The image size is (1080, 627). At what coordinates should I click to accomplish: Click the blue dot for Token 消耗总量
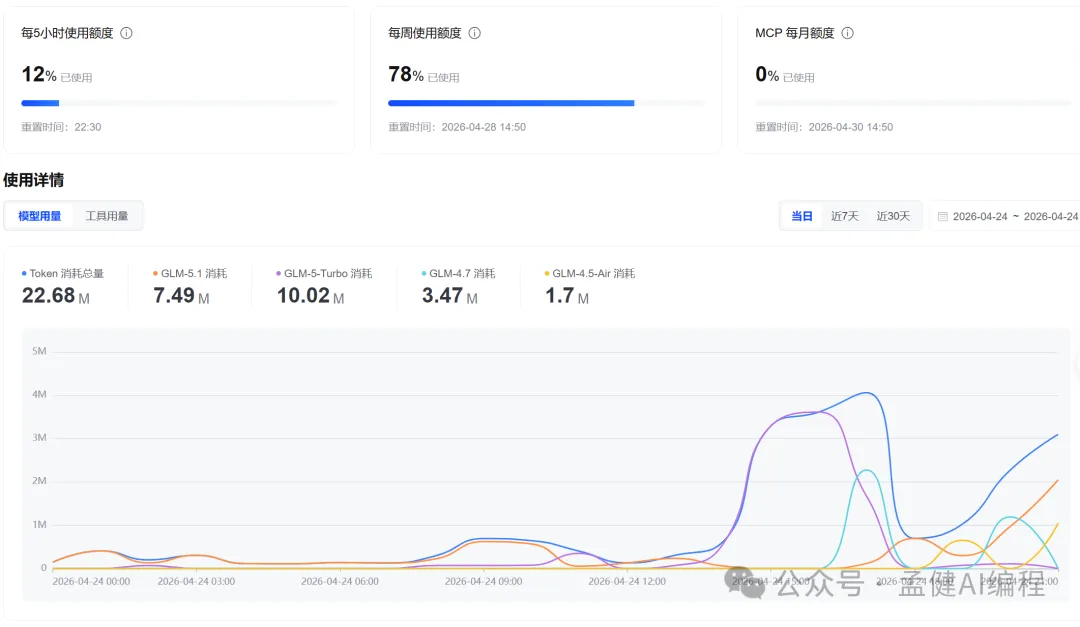(24, 273)
